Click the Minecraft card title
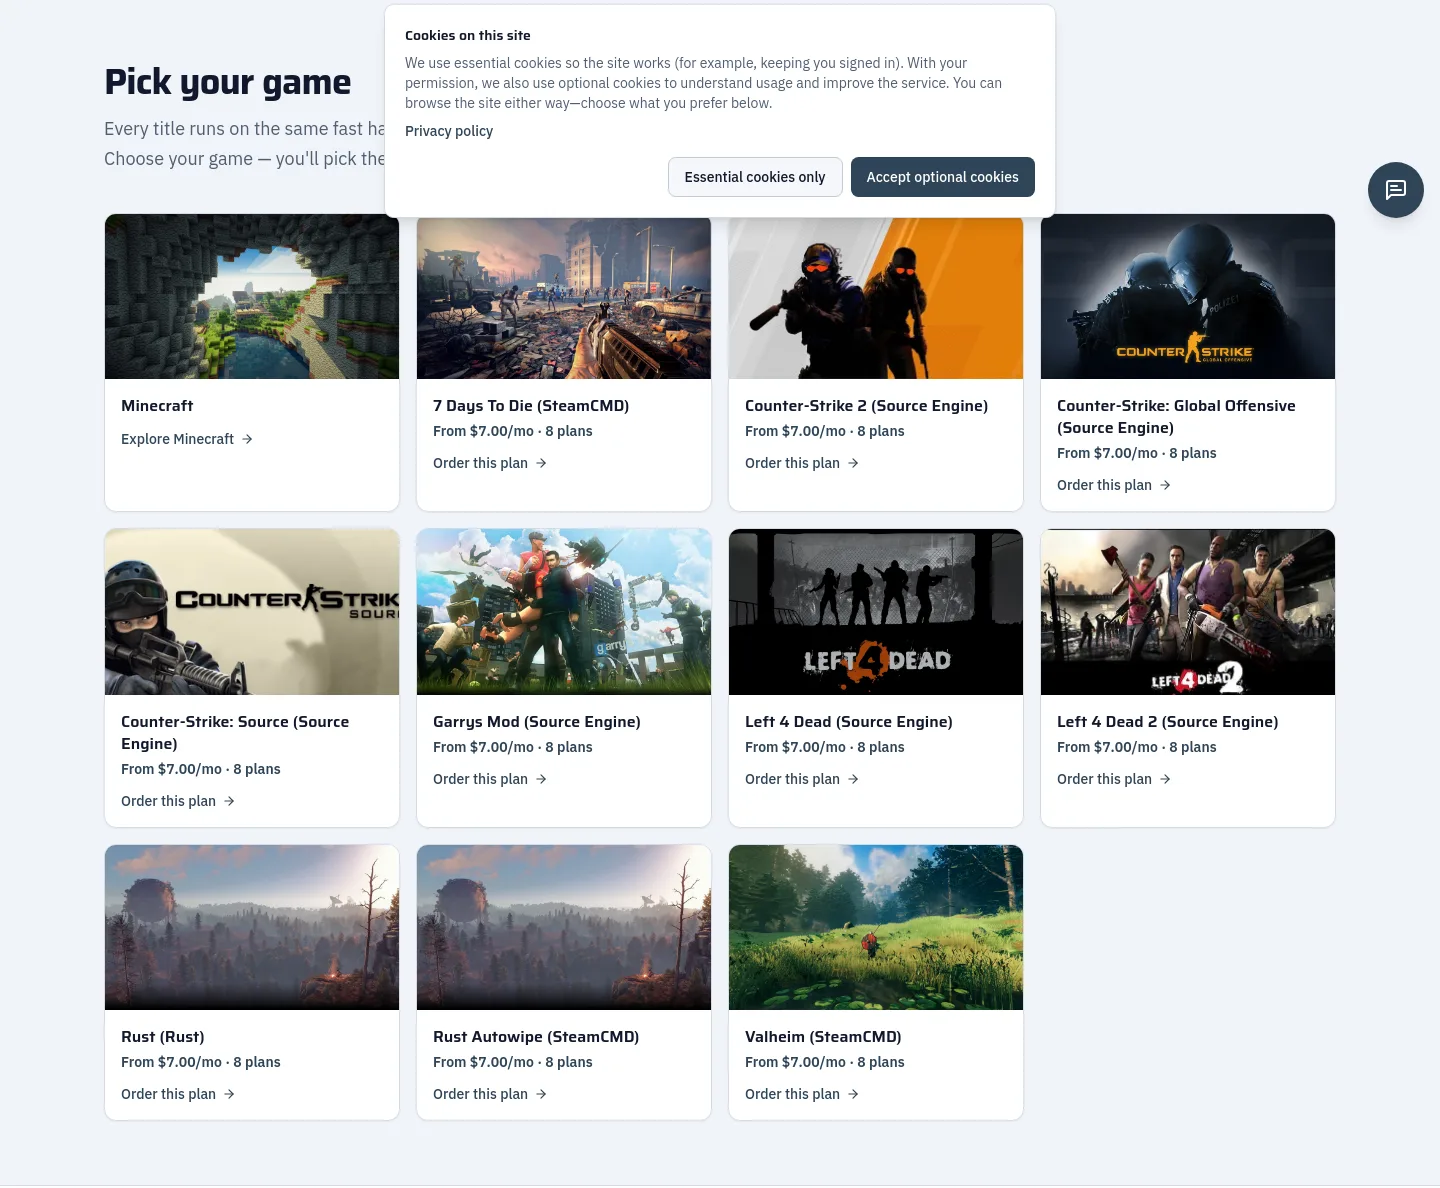Viewport: 1440px width, 1188px height. point(157,406)
